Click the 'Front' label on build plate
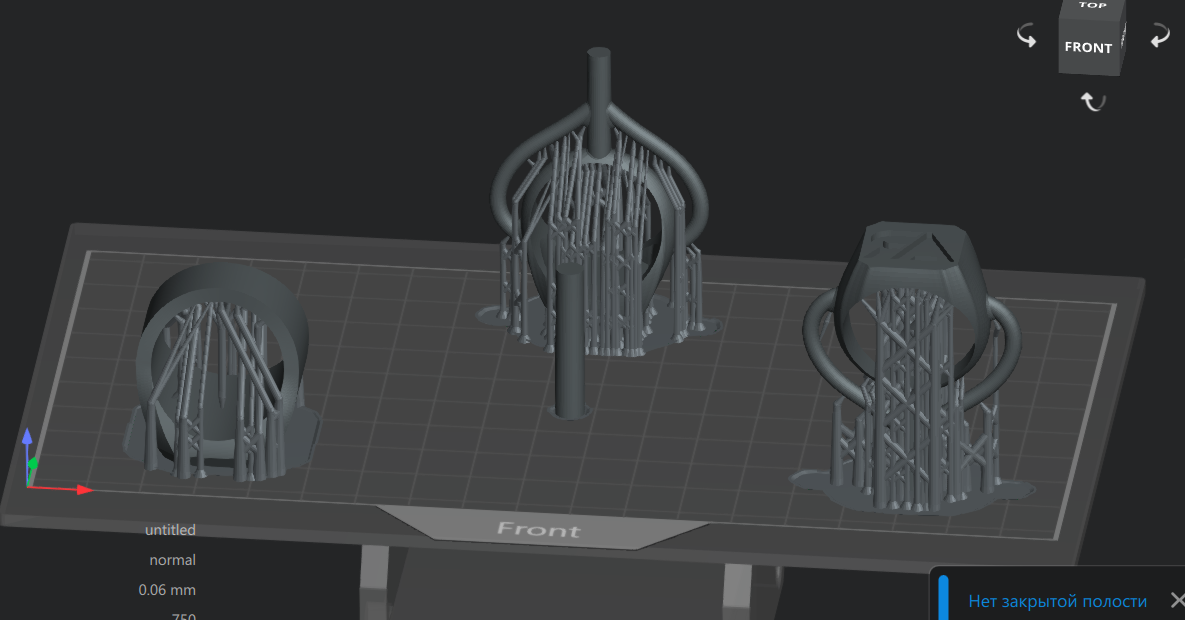Viewport: 1185px width, 620px height. 539,529
